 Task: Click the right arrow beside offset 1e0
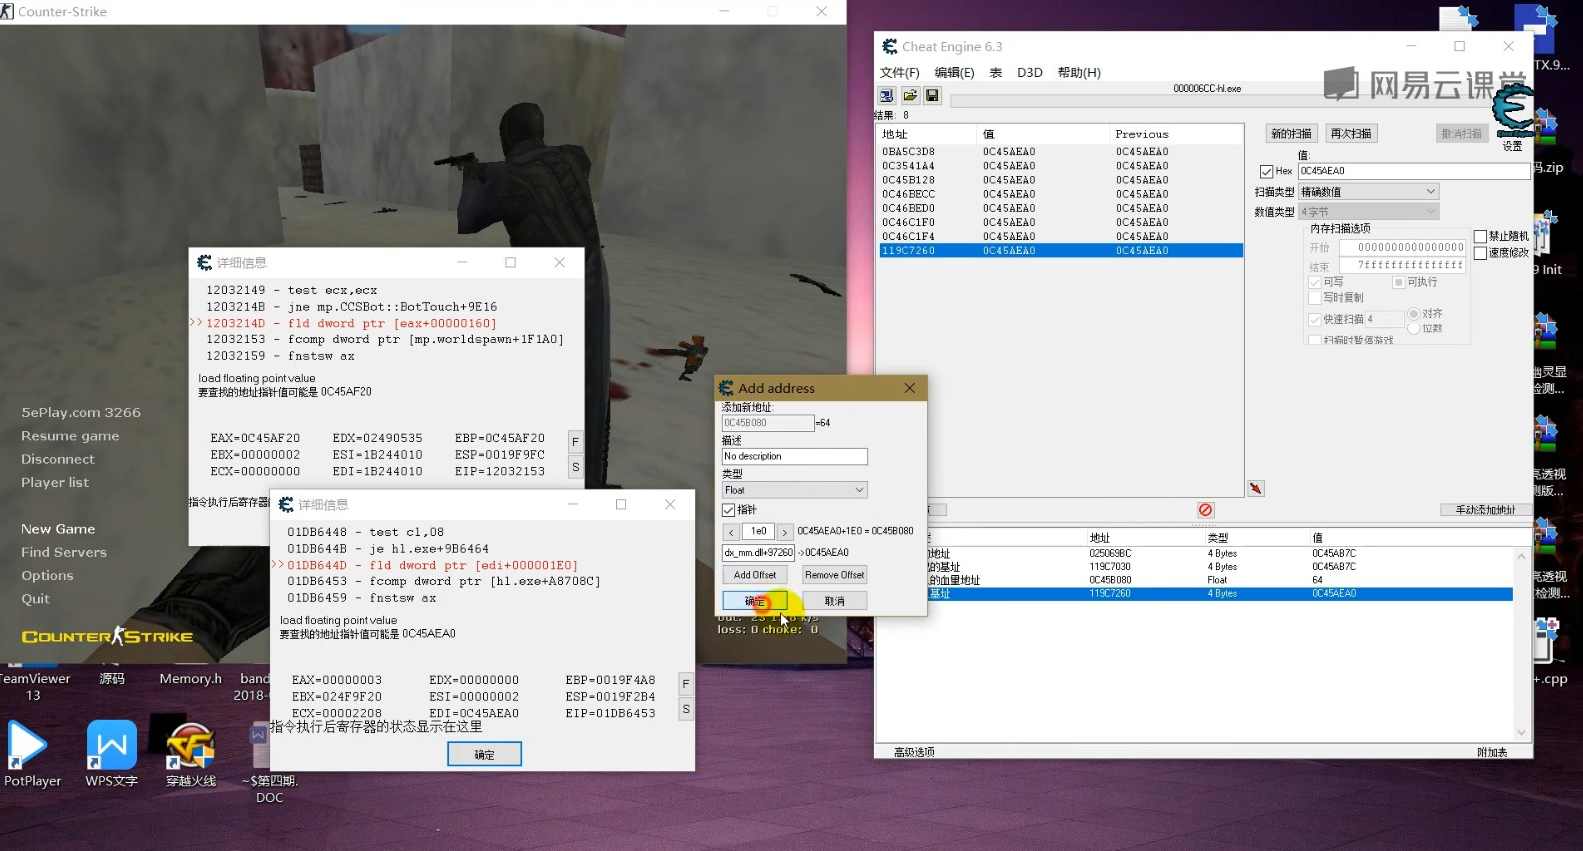pos(784,532)
